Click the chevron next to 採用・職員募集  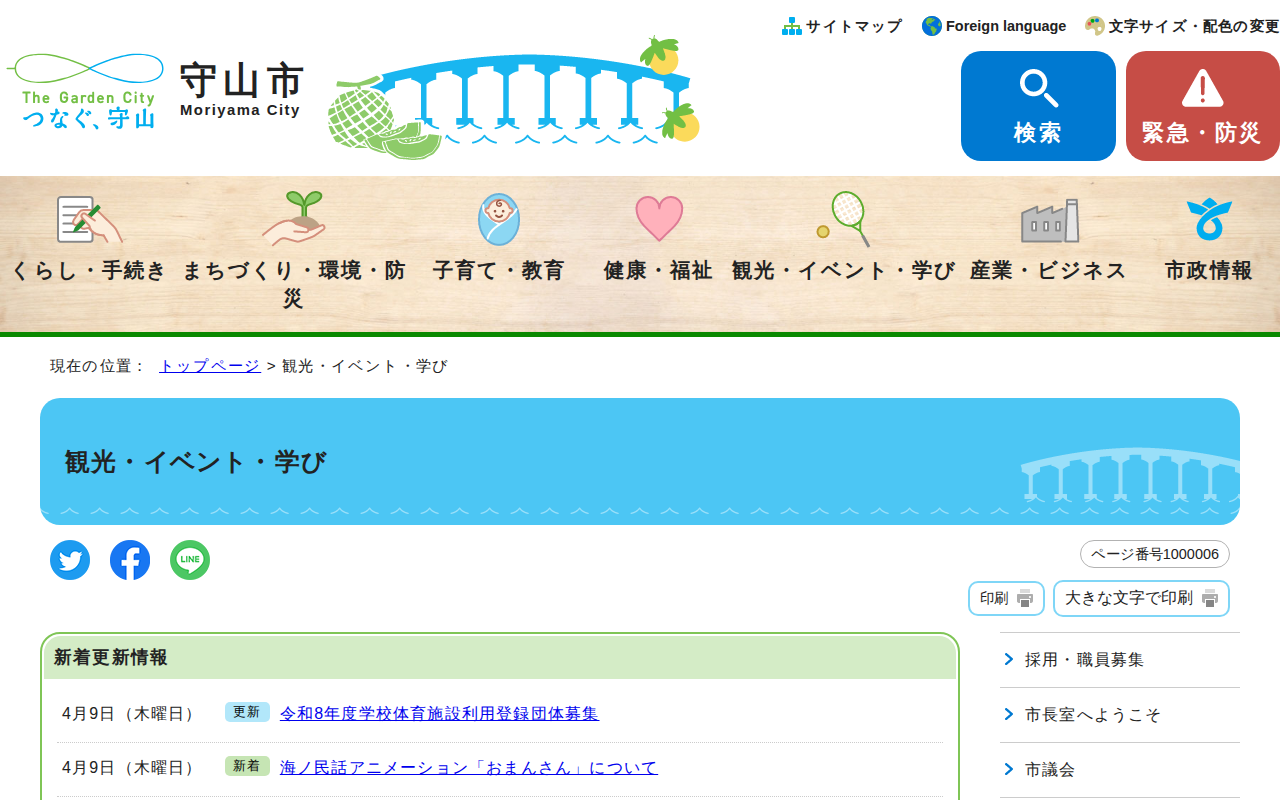tap(1009, 659)
